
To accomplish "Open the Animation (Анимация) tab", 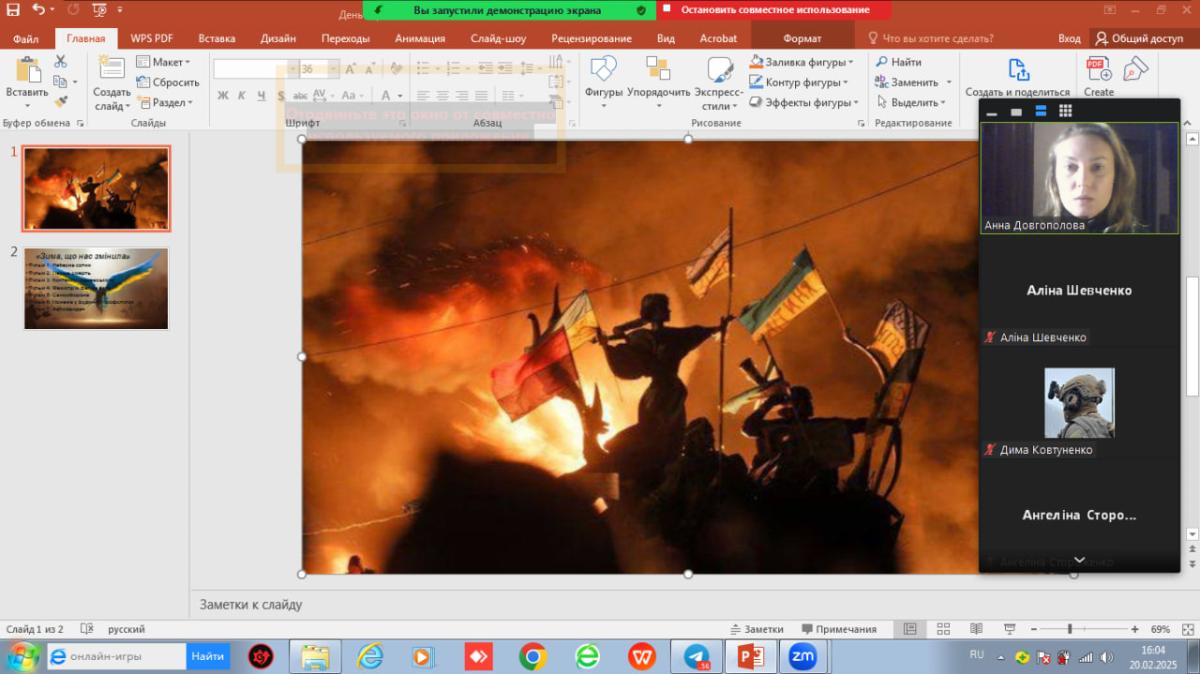I will [x=420, y=39].
